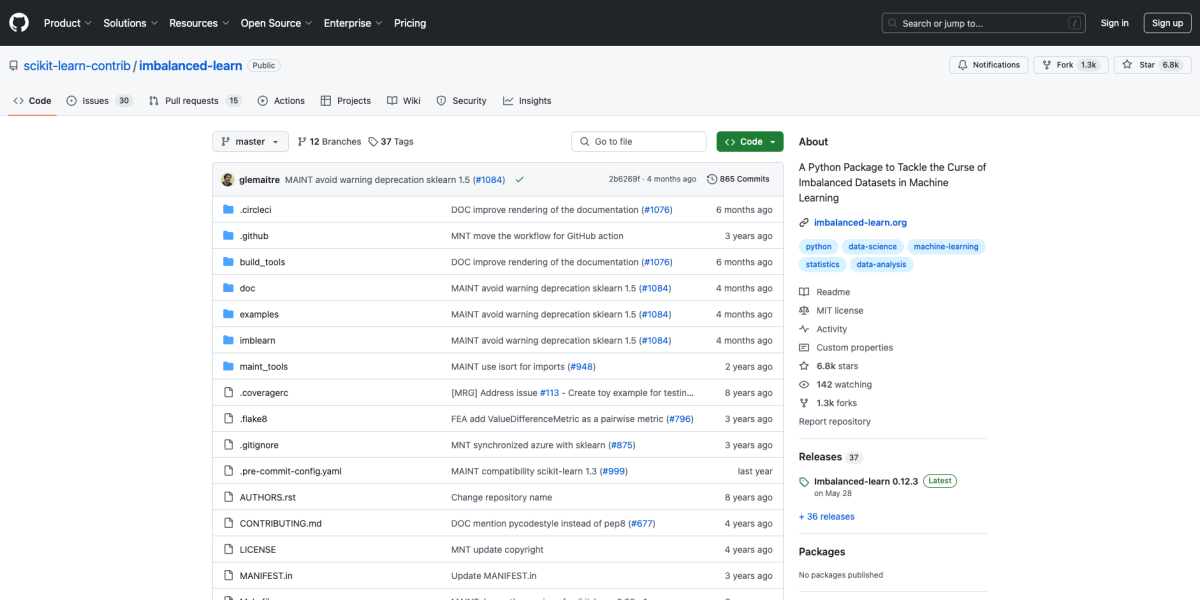The image size is (1200, 600).
Task: Expand the master branch dropdown
Action: pos(250,142)
